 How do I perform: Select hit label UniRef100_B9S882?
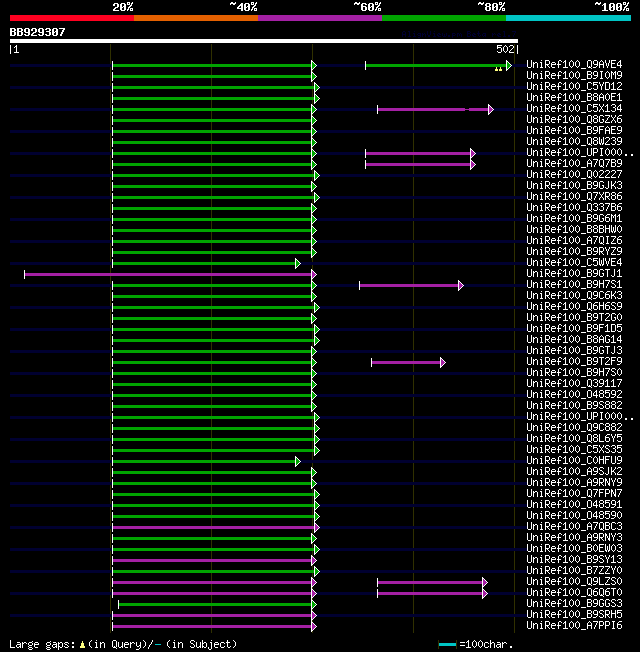[x=574, y=405]
